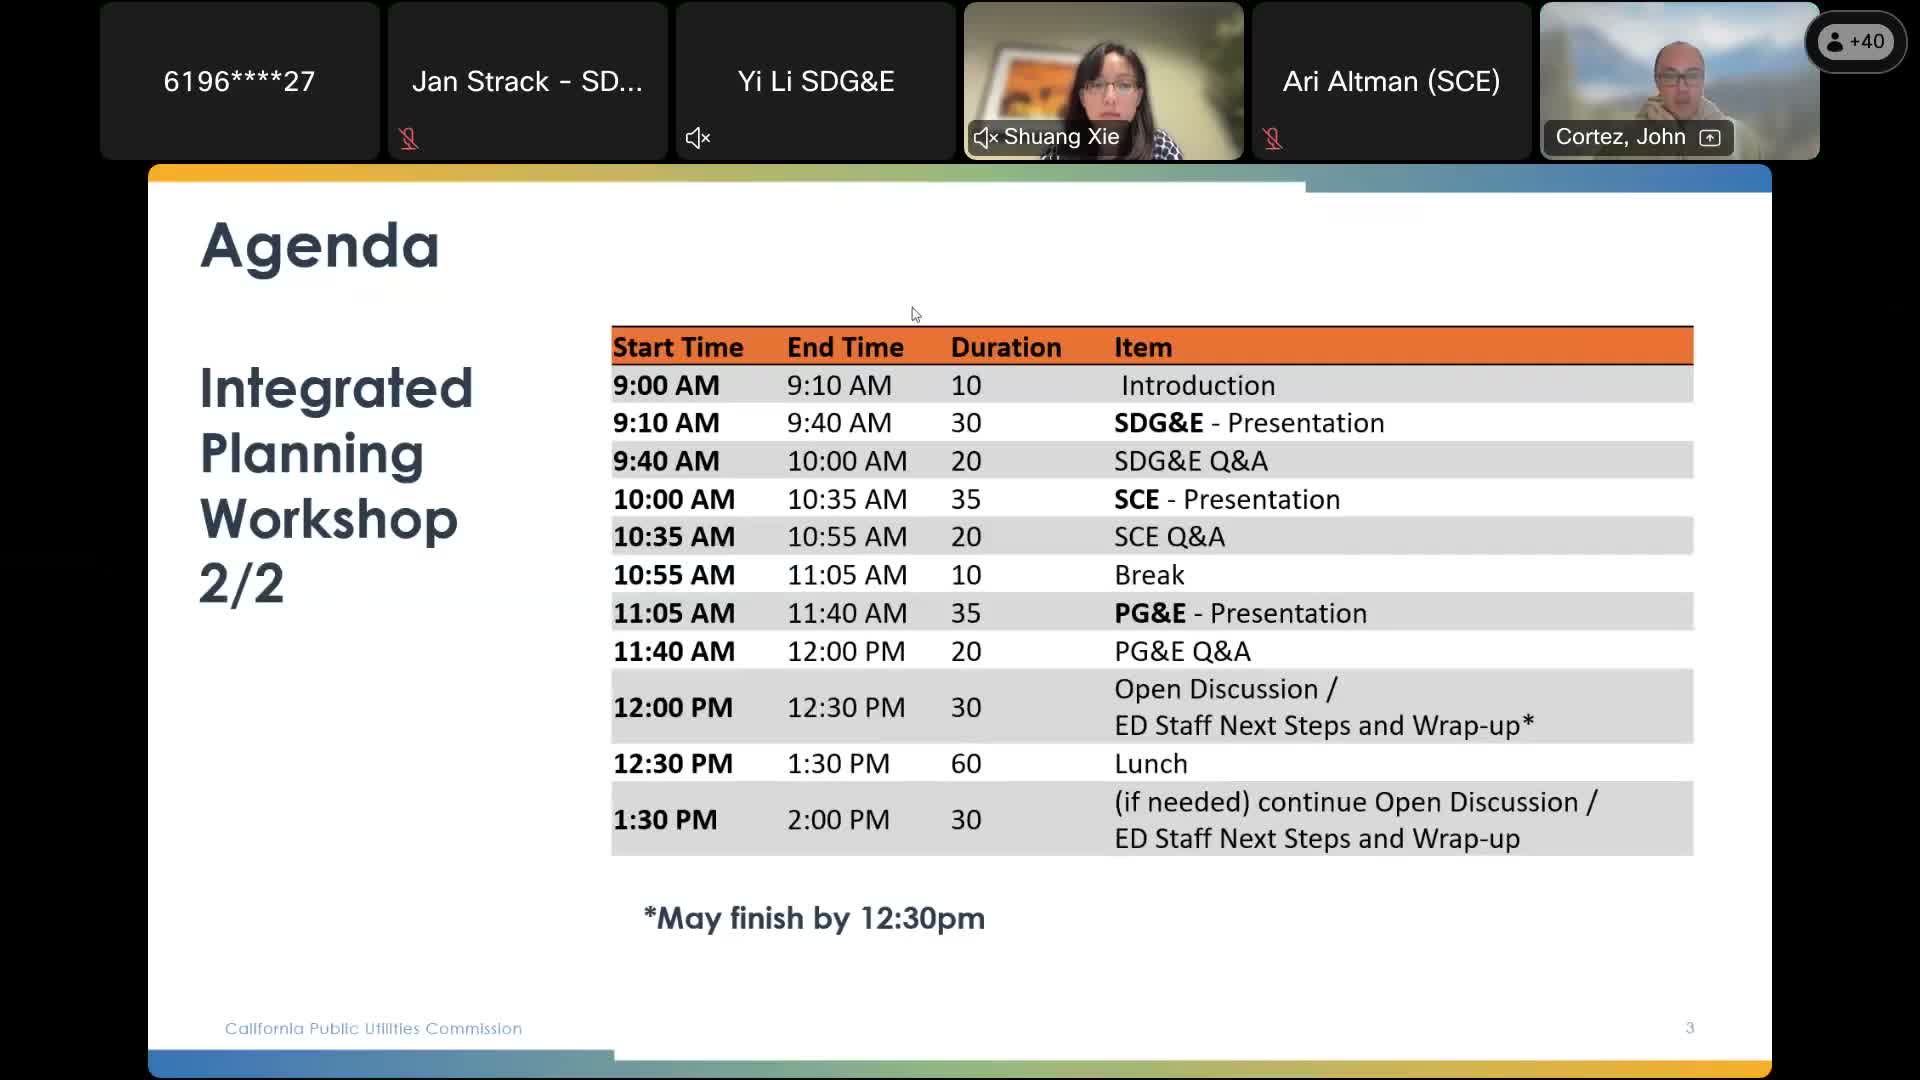This screenshot has width=1920, height=1080.
Task: Click Jan Strack's muted microphone icon
Action: click(408, 138)
